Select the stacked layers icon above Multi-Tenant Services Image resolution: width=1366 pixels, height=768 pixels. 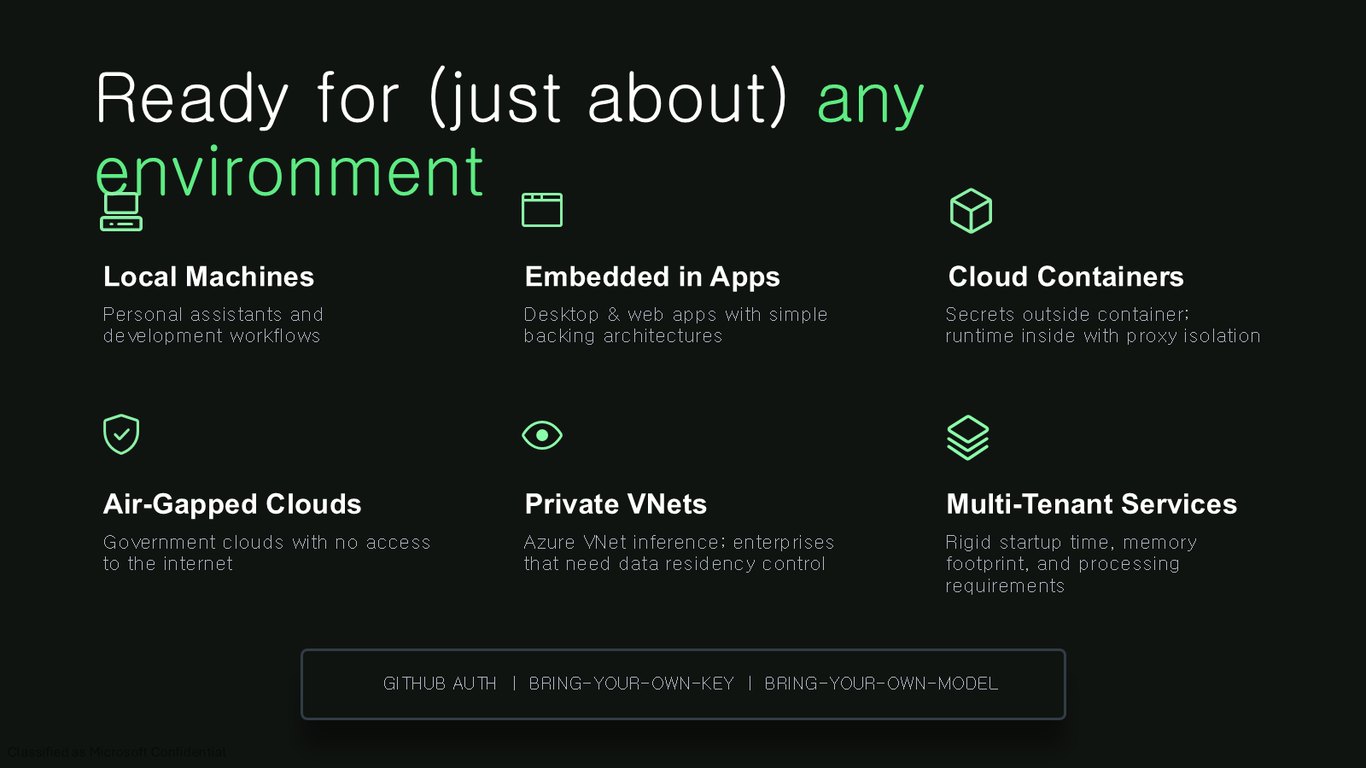pos(968,437)
